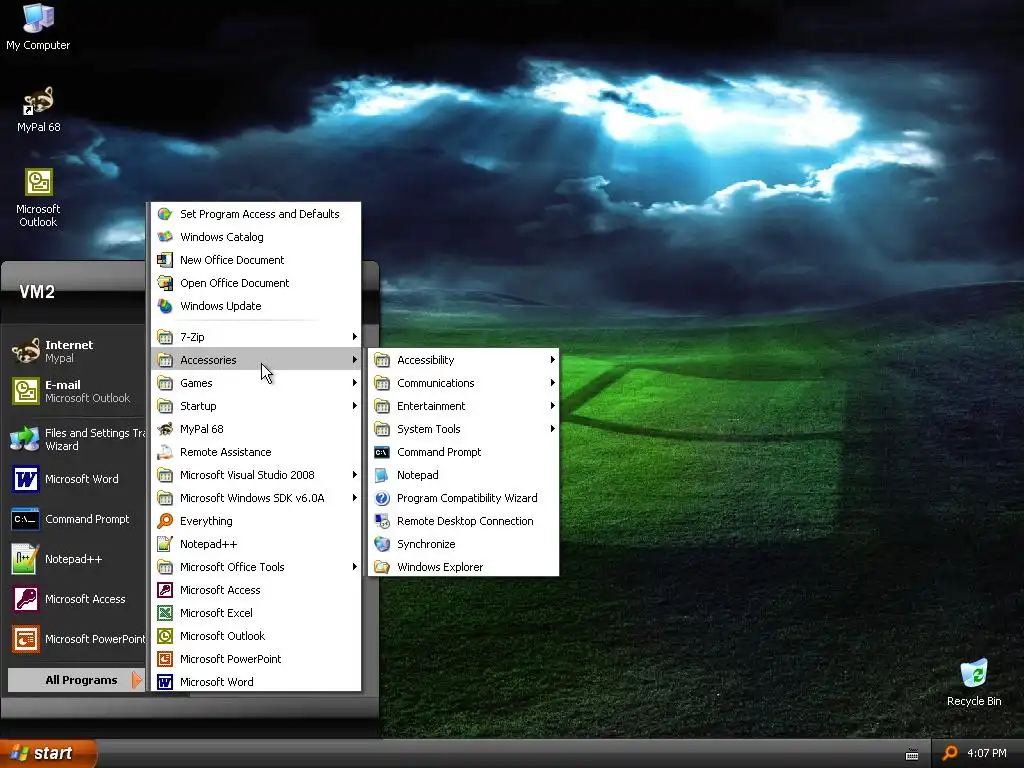This screenshot has height=768, width=1024.
Task: Expand the Entertainment submenu arrow
Action: click(552, 406)
